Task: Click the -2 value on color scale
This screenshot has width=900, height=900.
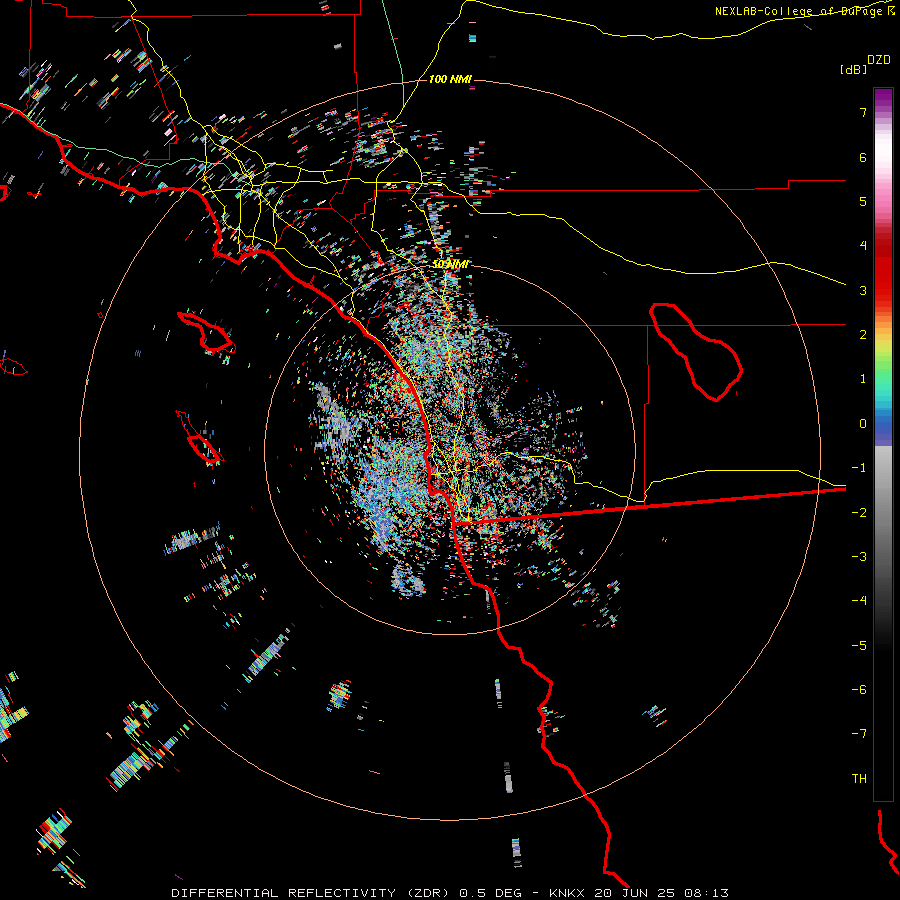Action: click(x=859, y=513)
